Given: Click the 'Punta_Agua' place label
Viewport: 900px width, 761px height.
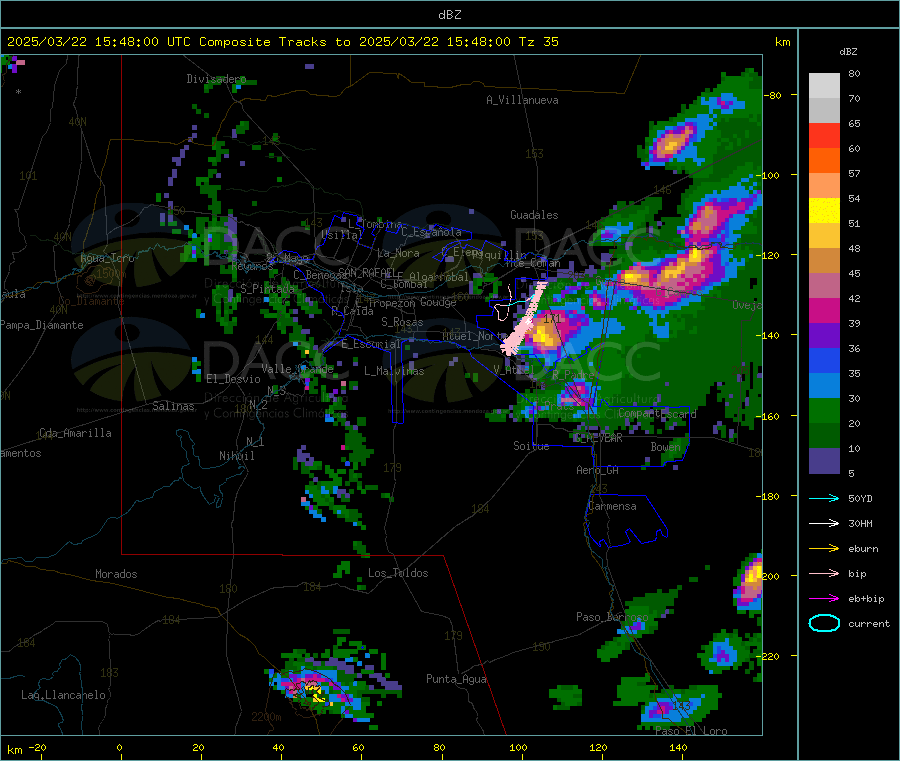Looking at the screenshot, I should (x=456, y=680).
